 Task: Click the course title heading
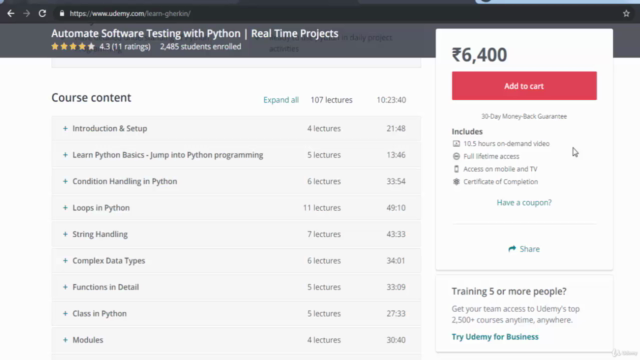(195, 33)
